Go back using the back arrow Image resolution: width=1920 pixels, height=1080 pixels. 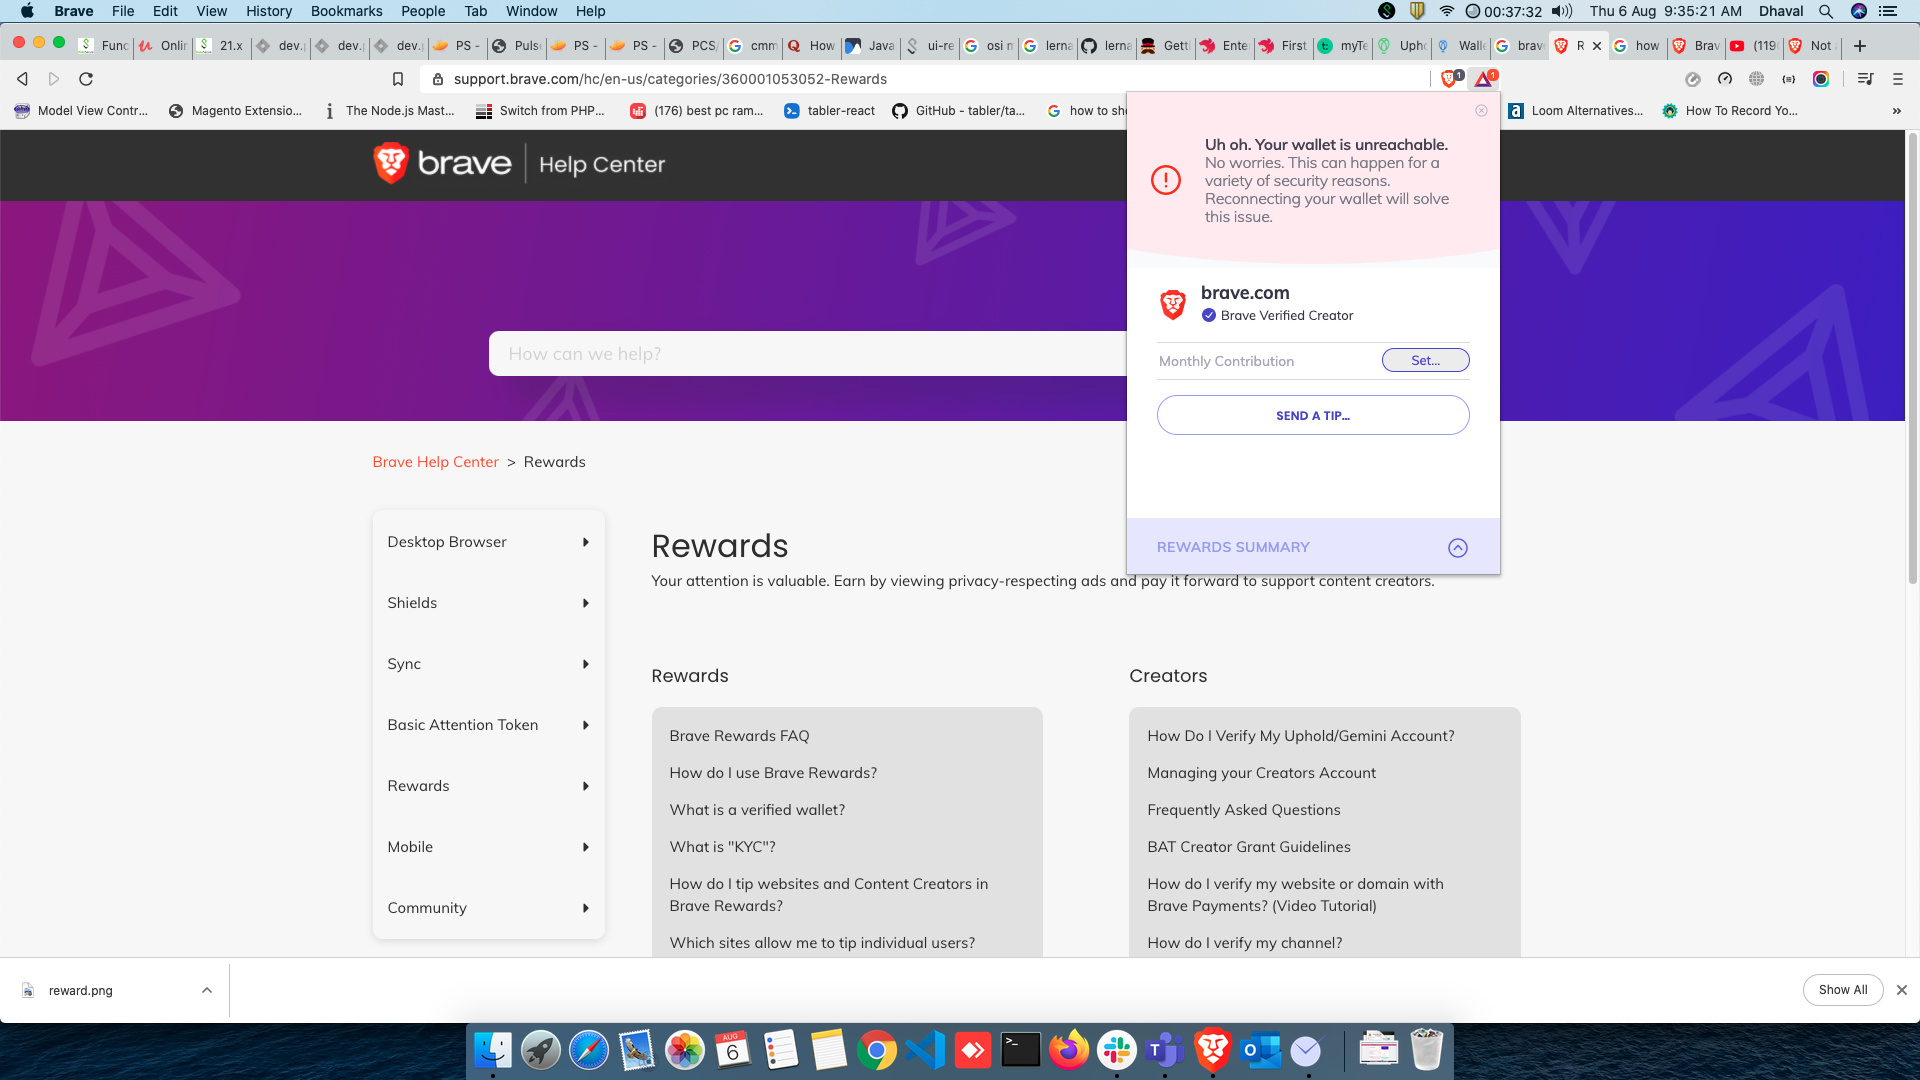point(22,79)
